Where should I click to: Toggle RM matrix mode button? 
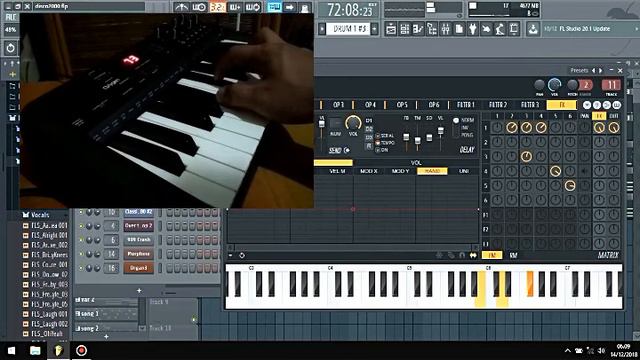[513, 256]
